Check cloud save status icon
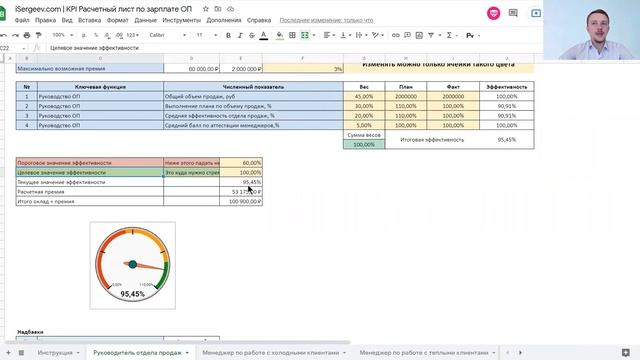Viewport: 640px width, 360px height. click(x=230, y=9)
